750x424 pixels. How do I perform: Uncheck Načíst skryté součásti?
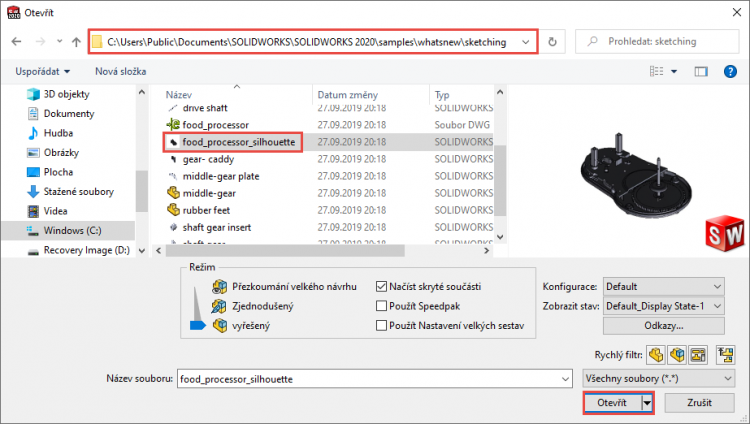click(381, 287)
